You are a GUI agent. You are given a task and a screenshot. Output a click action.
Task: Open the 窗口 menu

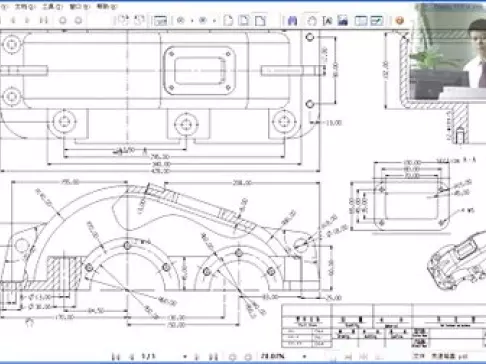point(79,6)
